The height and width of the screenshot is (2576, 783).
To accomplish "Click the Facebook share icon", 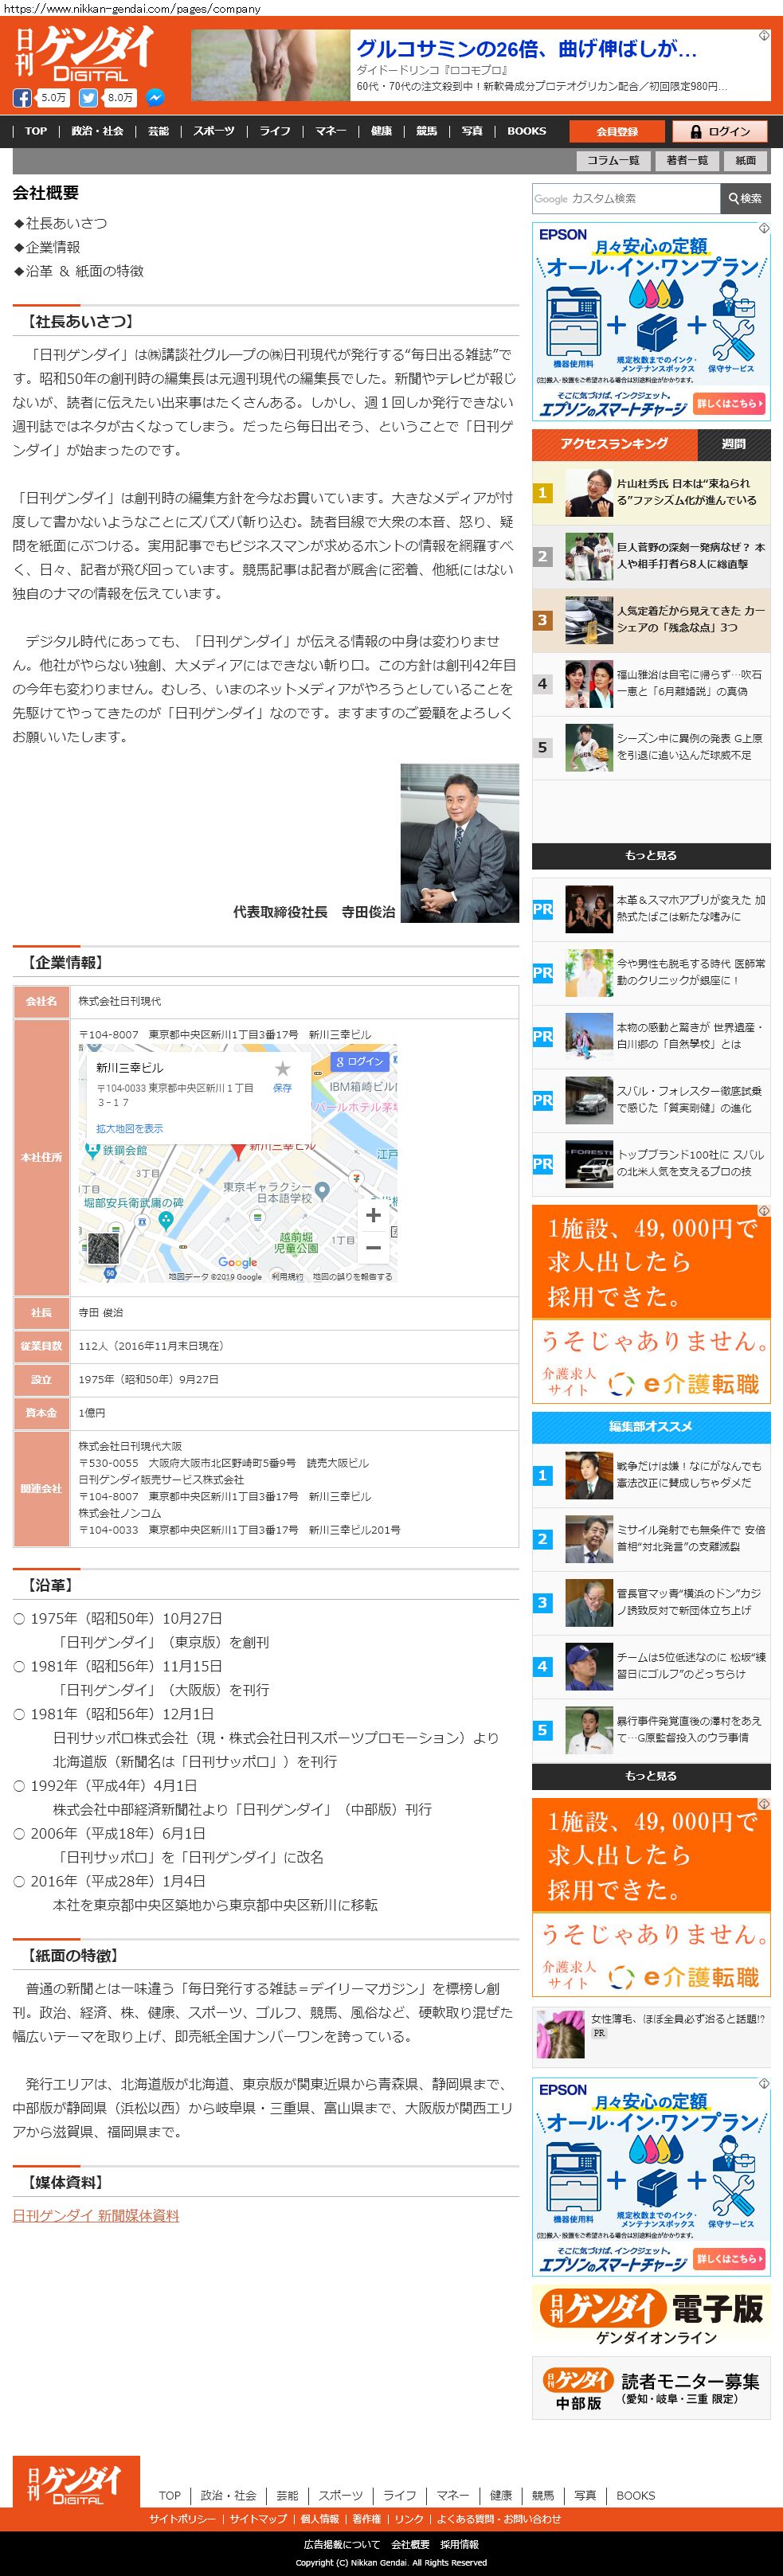I will click(22, 98).
